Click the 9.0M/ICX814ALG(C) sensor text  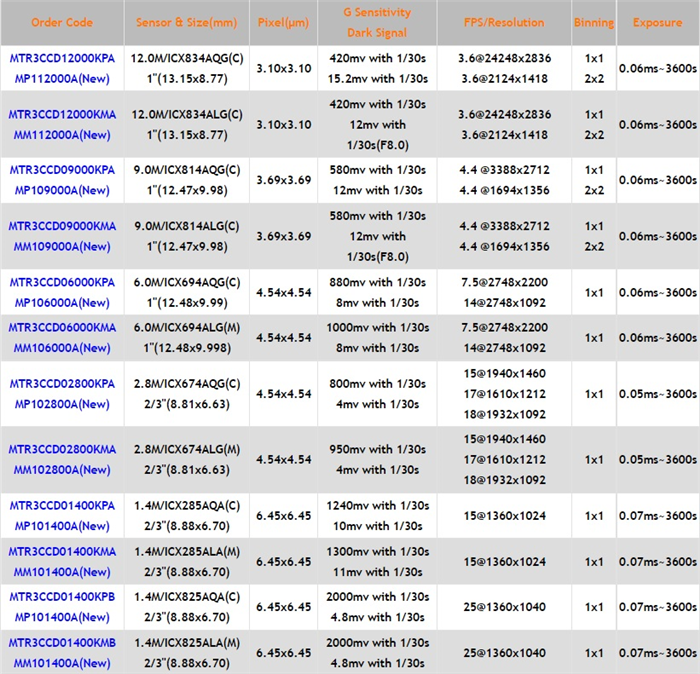tap(187, 226)
